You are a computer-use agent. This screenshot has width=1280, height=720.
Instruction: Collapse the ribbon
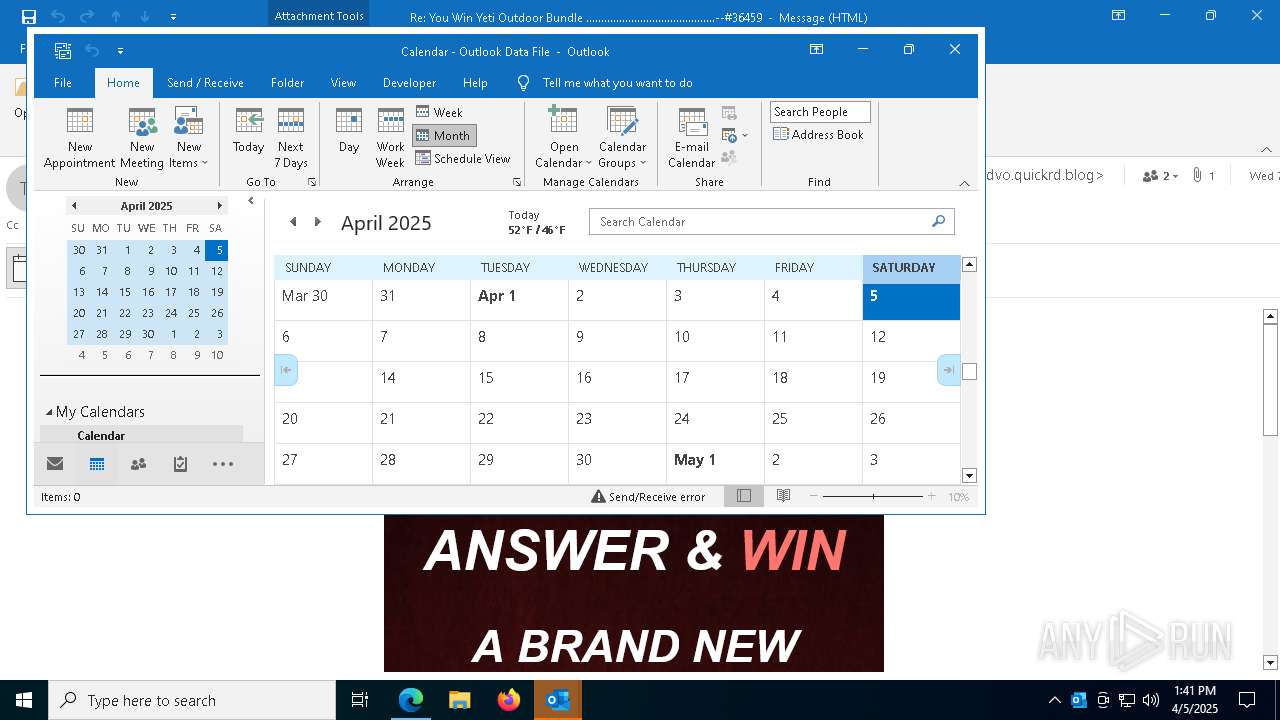pyautogui.click(x=964, y=183)
